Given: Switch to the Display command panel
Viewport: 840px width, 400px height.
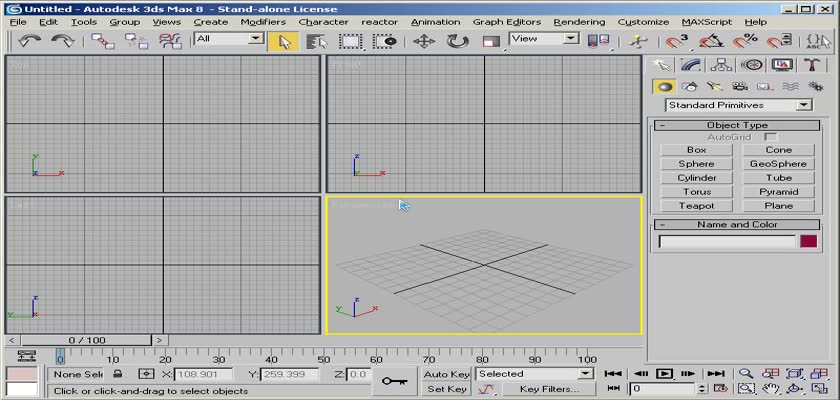Looking at the screenshot, I should (x=782, y=65).
